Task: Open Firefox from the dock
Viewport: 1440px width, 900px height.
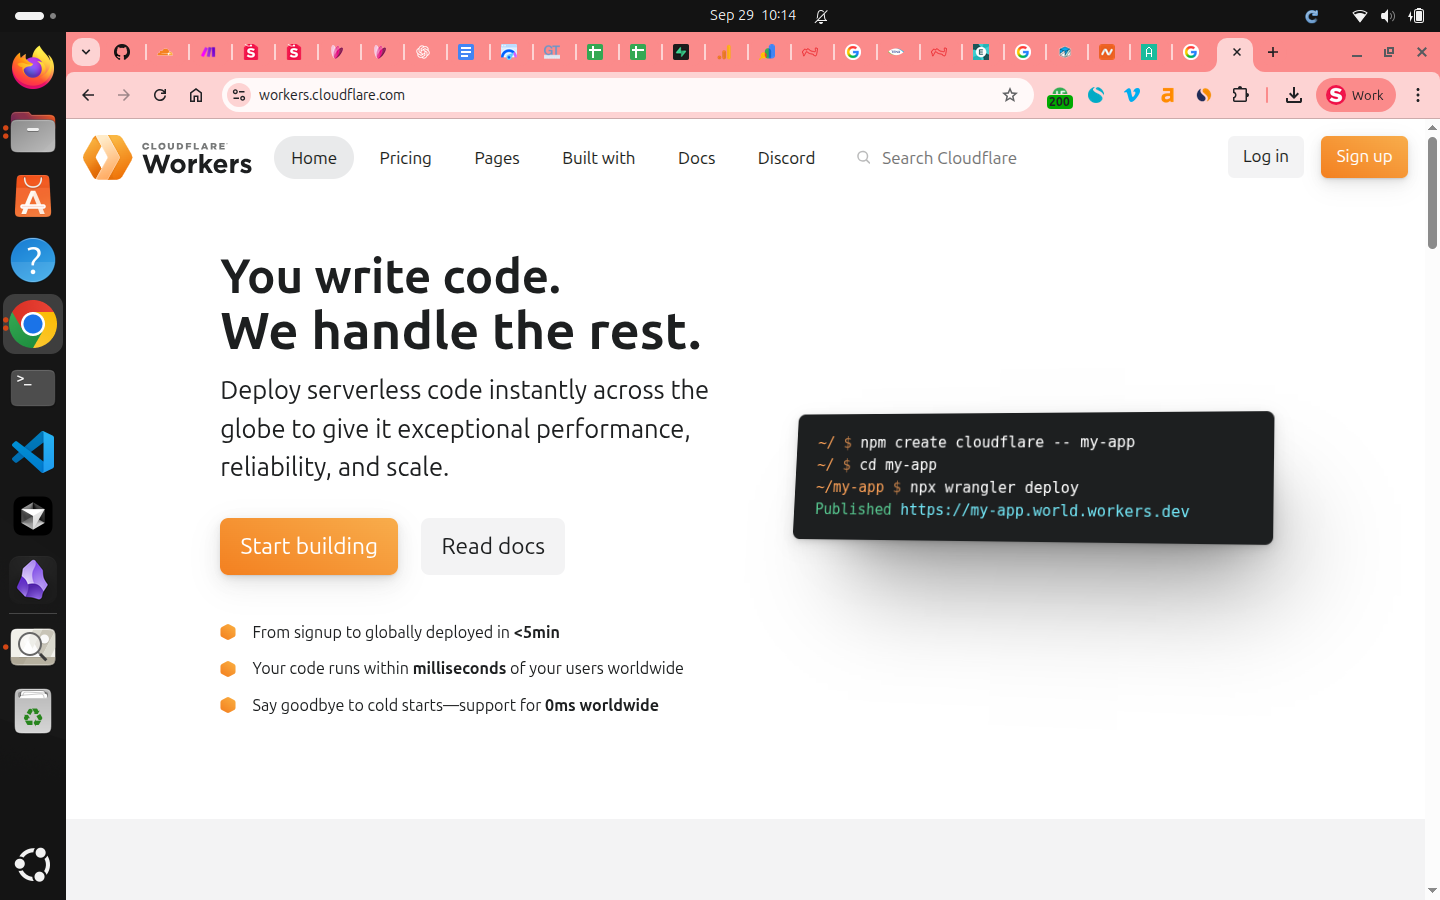Action: 33,68
